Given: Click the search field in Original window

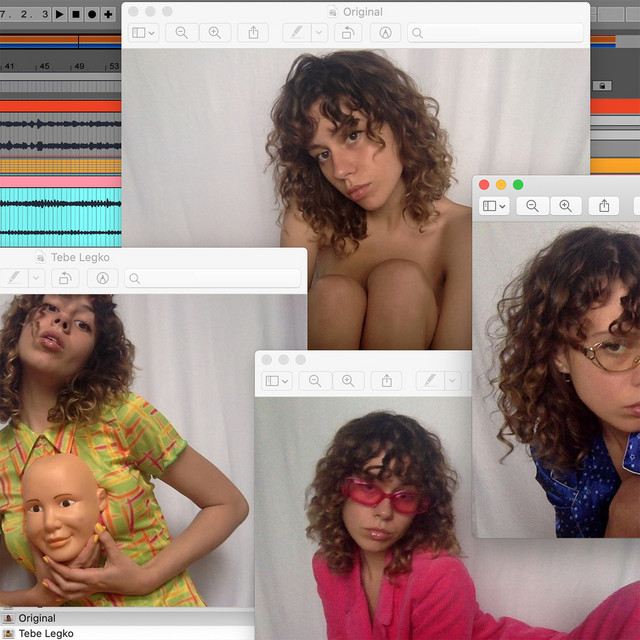Looking at the screenshot, I should pos(495,33).
